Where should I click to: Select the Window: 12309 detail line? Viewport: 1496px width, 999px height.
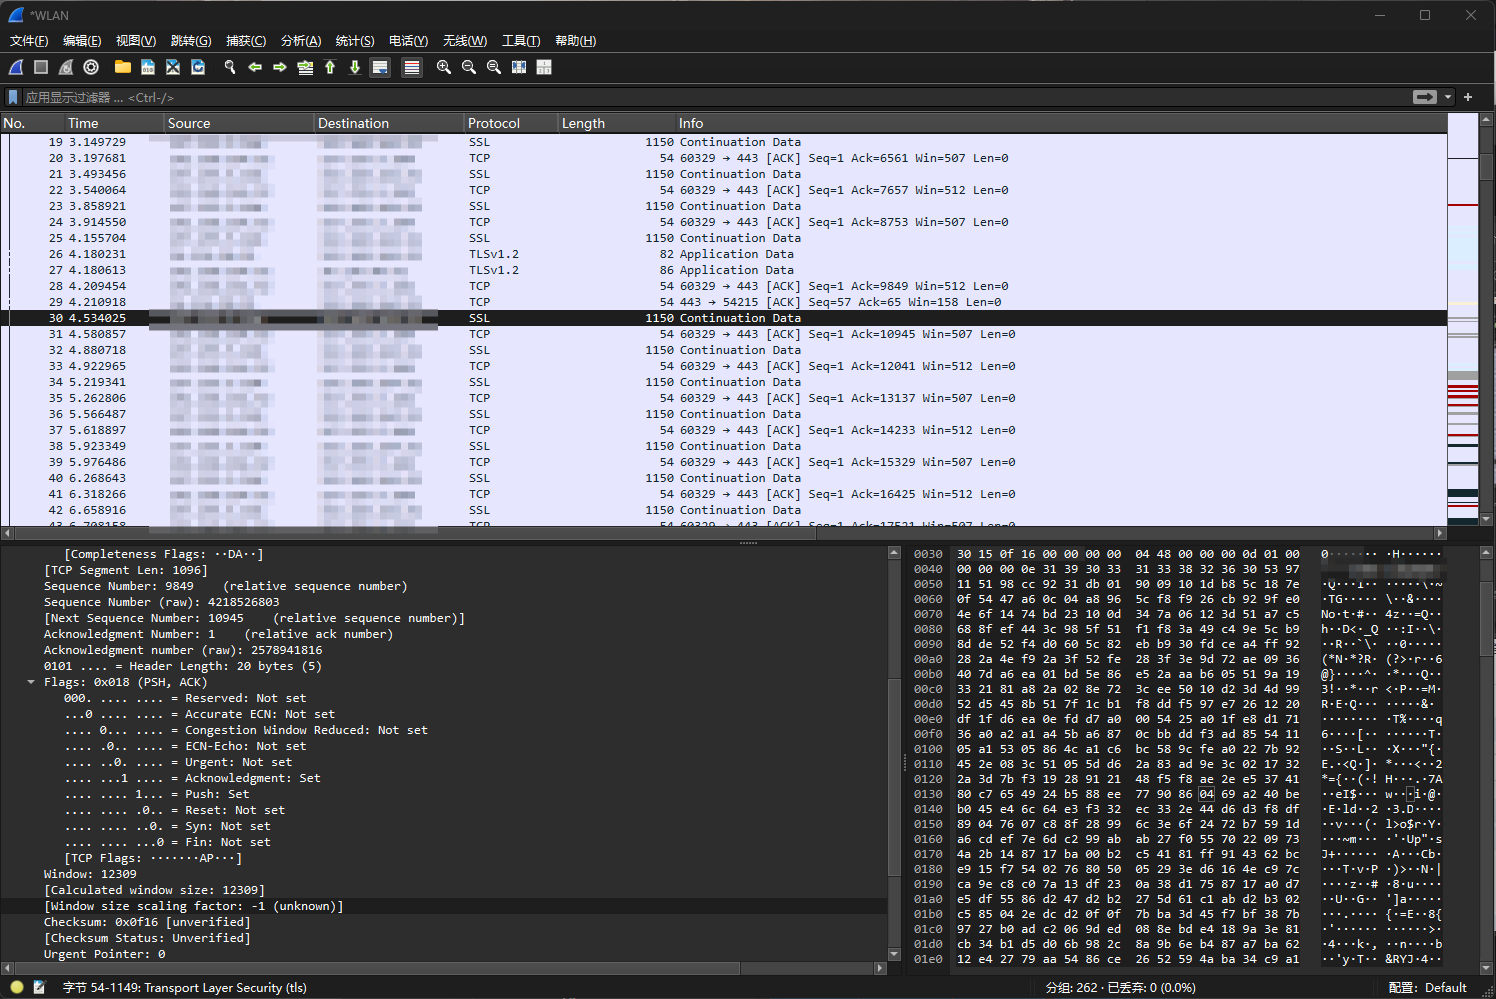[444, 874]
